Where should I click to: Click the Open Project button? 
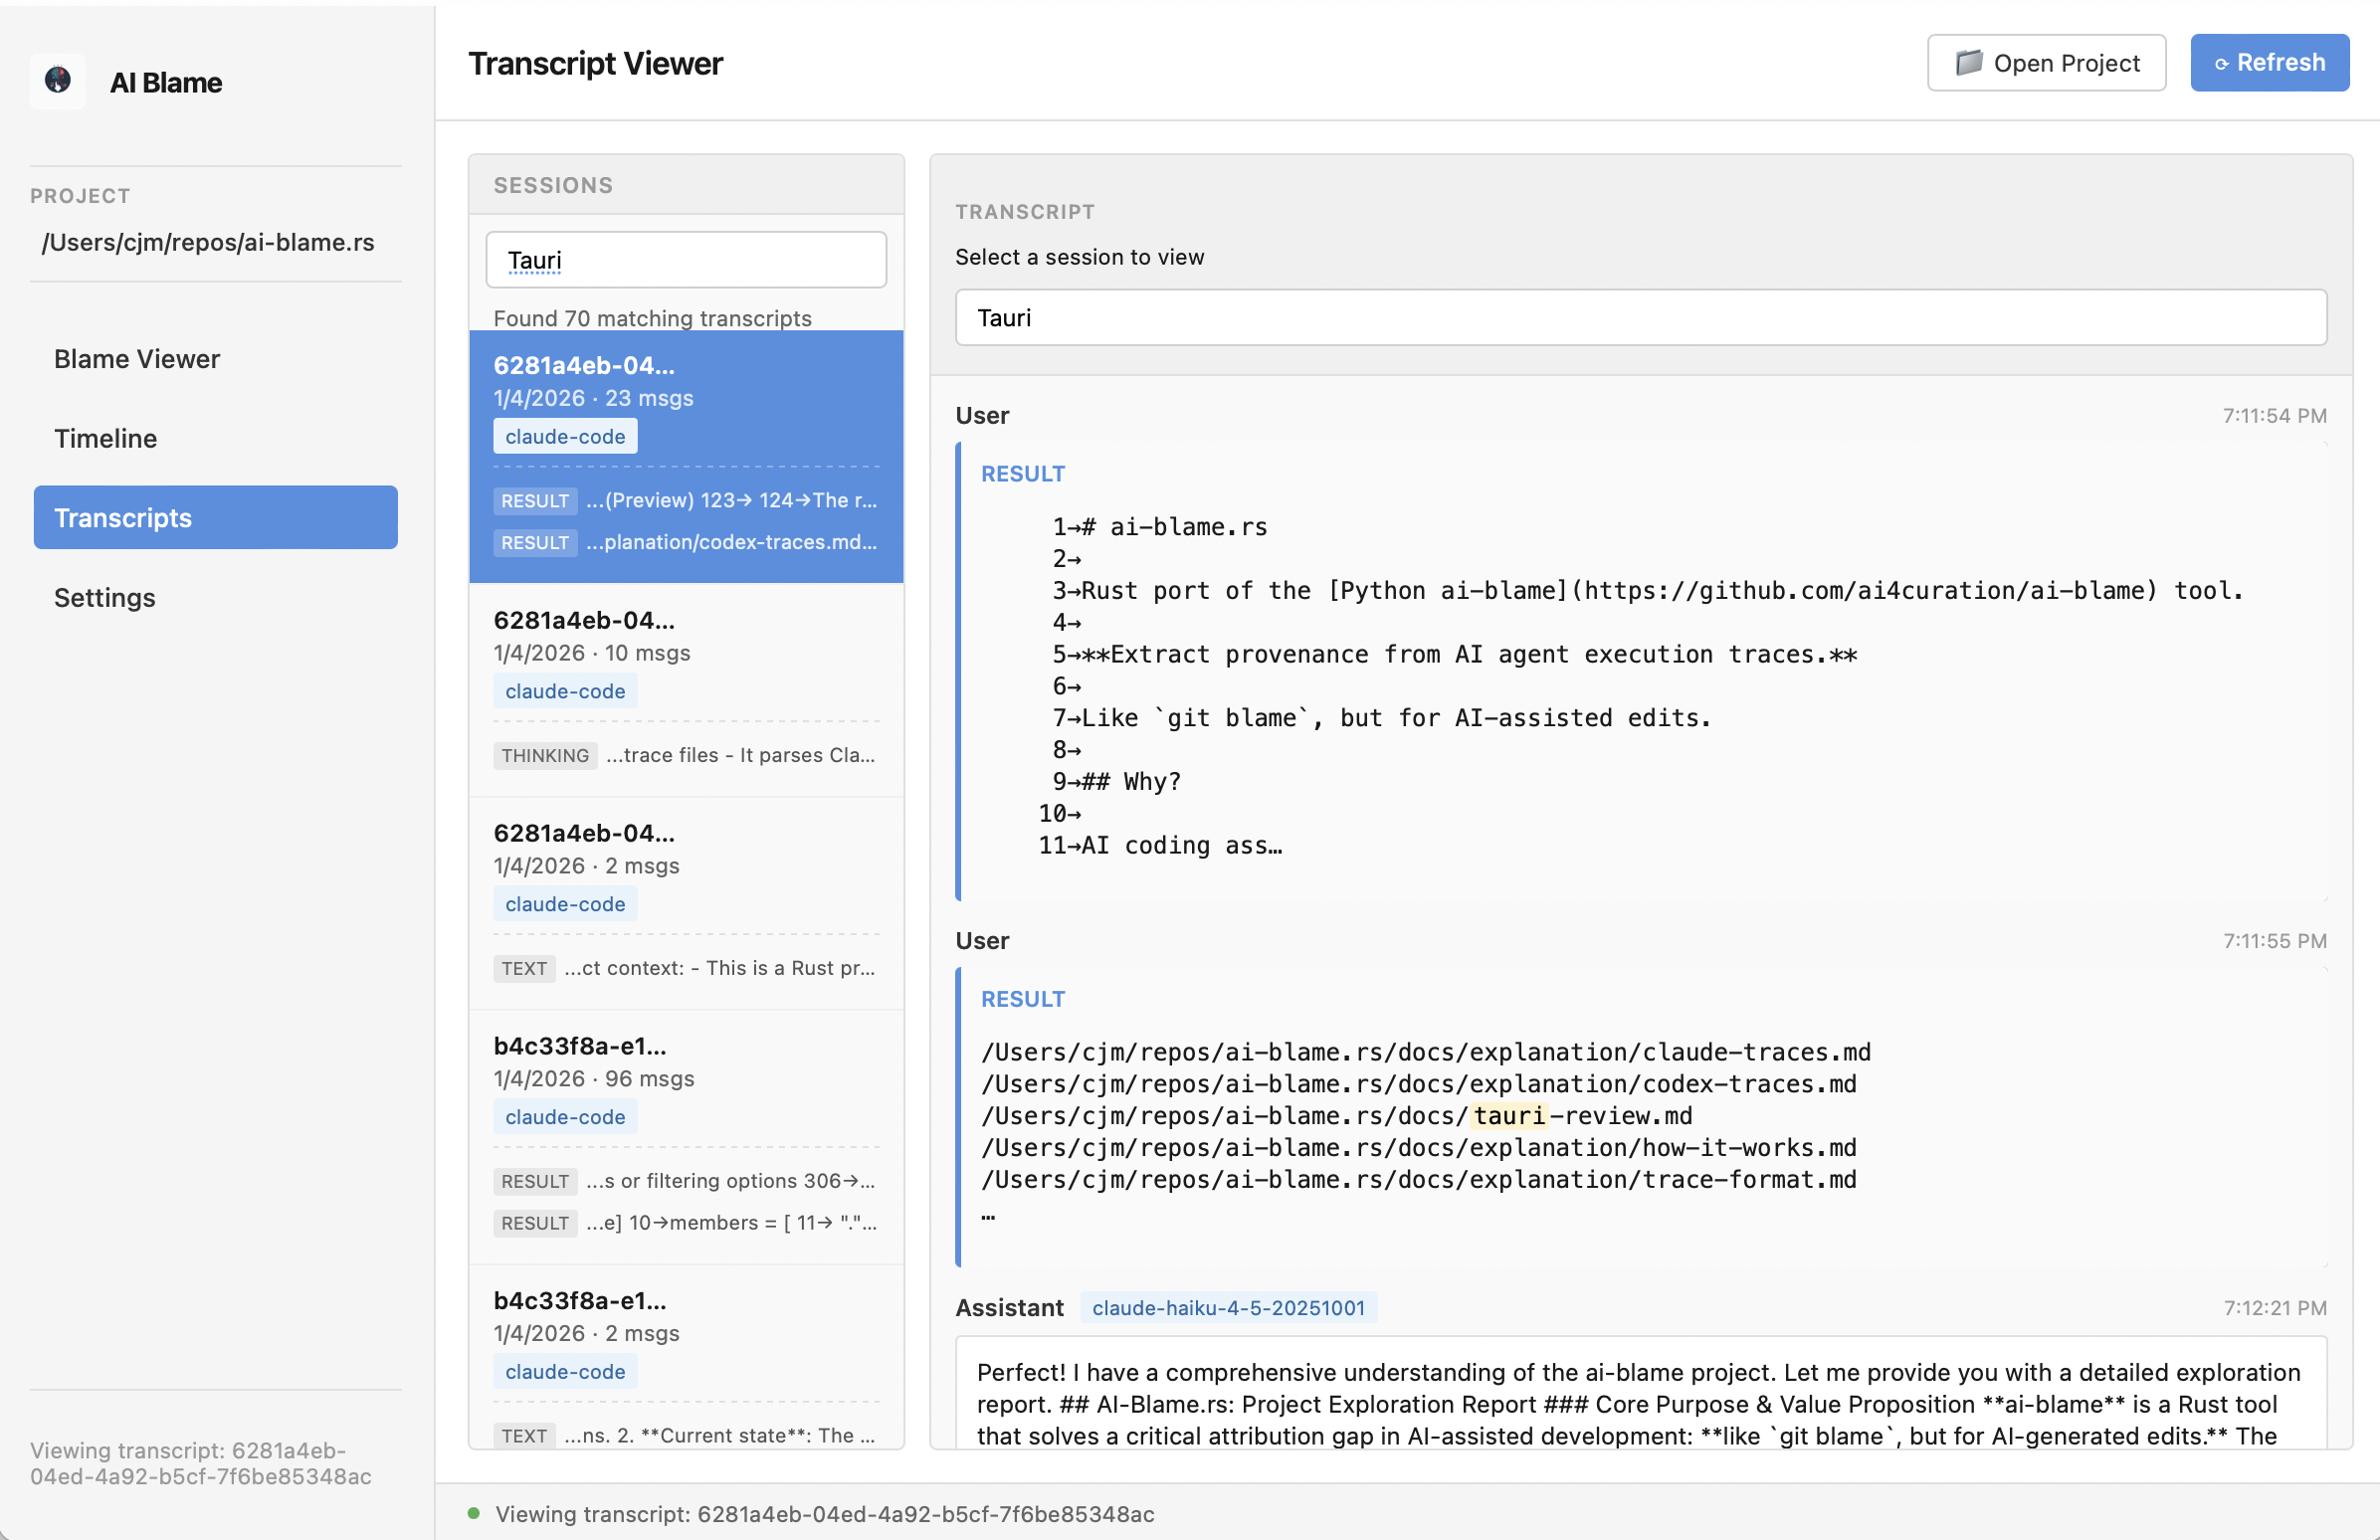tap(2046, 62)
